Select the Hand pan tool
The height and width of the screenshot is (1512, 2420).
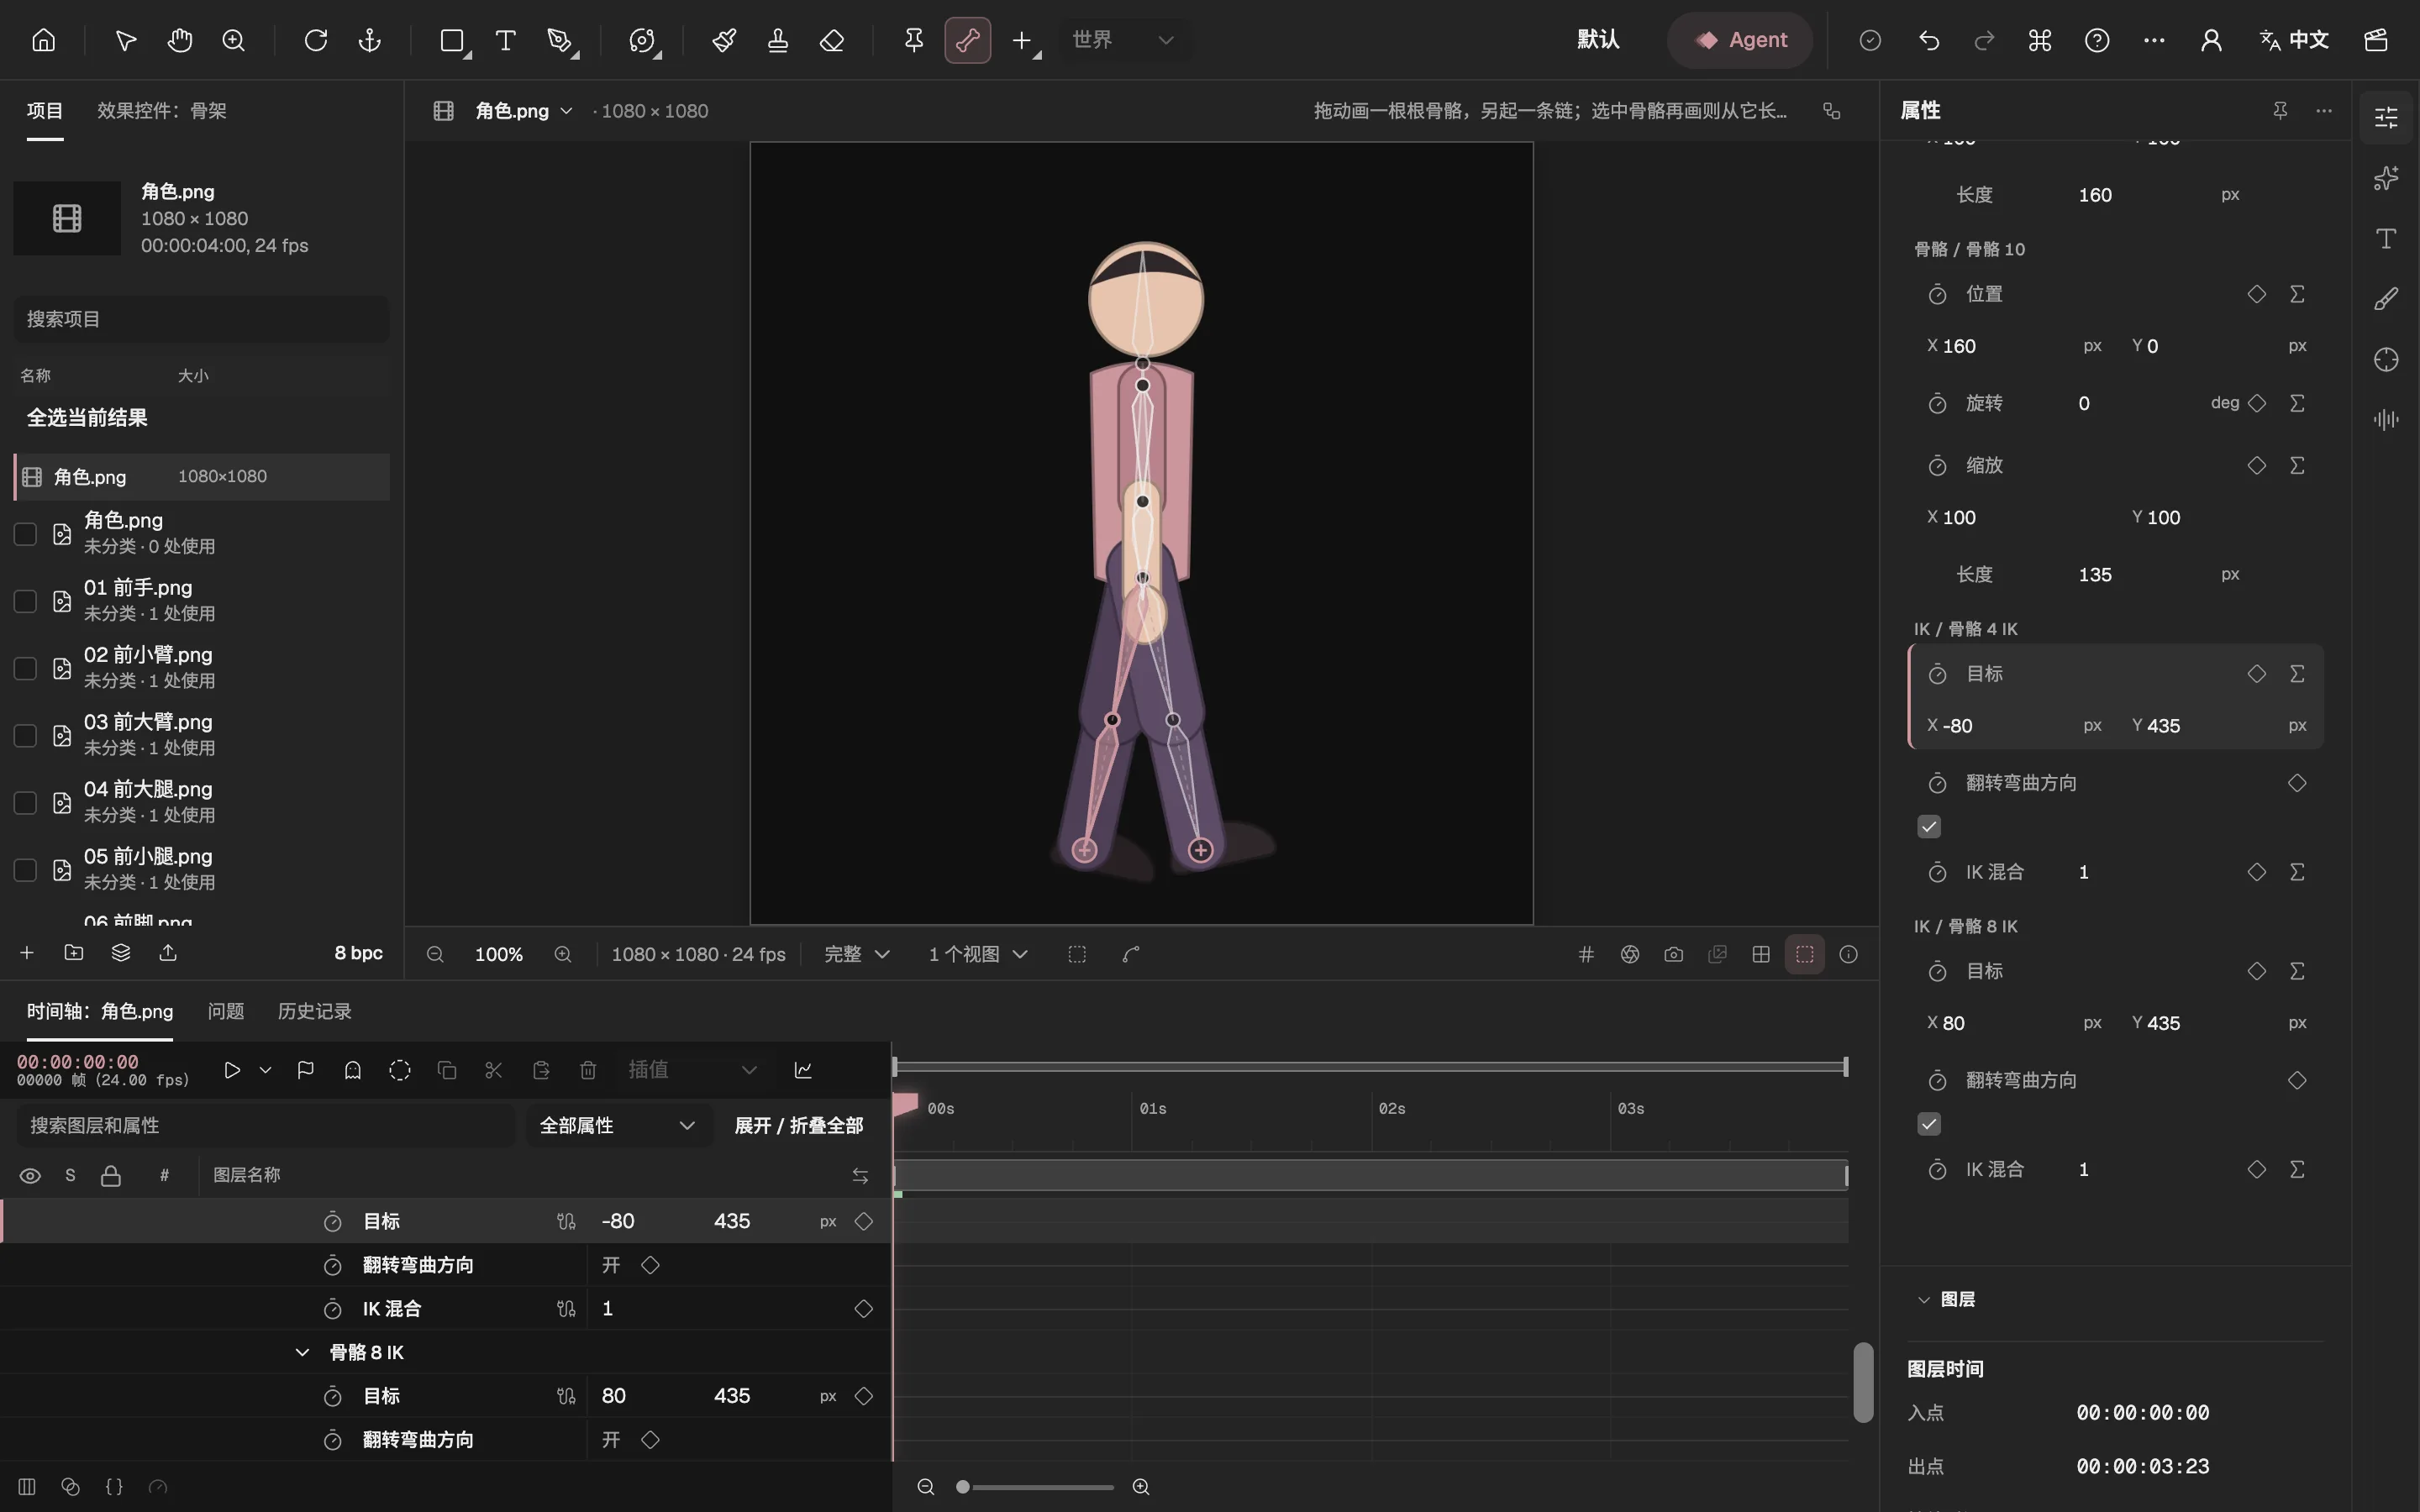point(180,40)
